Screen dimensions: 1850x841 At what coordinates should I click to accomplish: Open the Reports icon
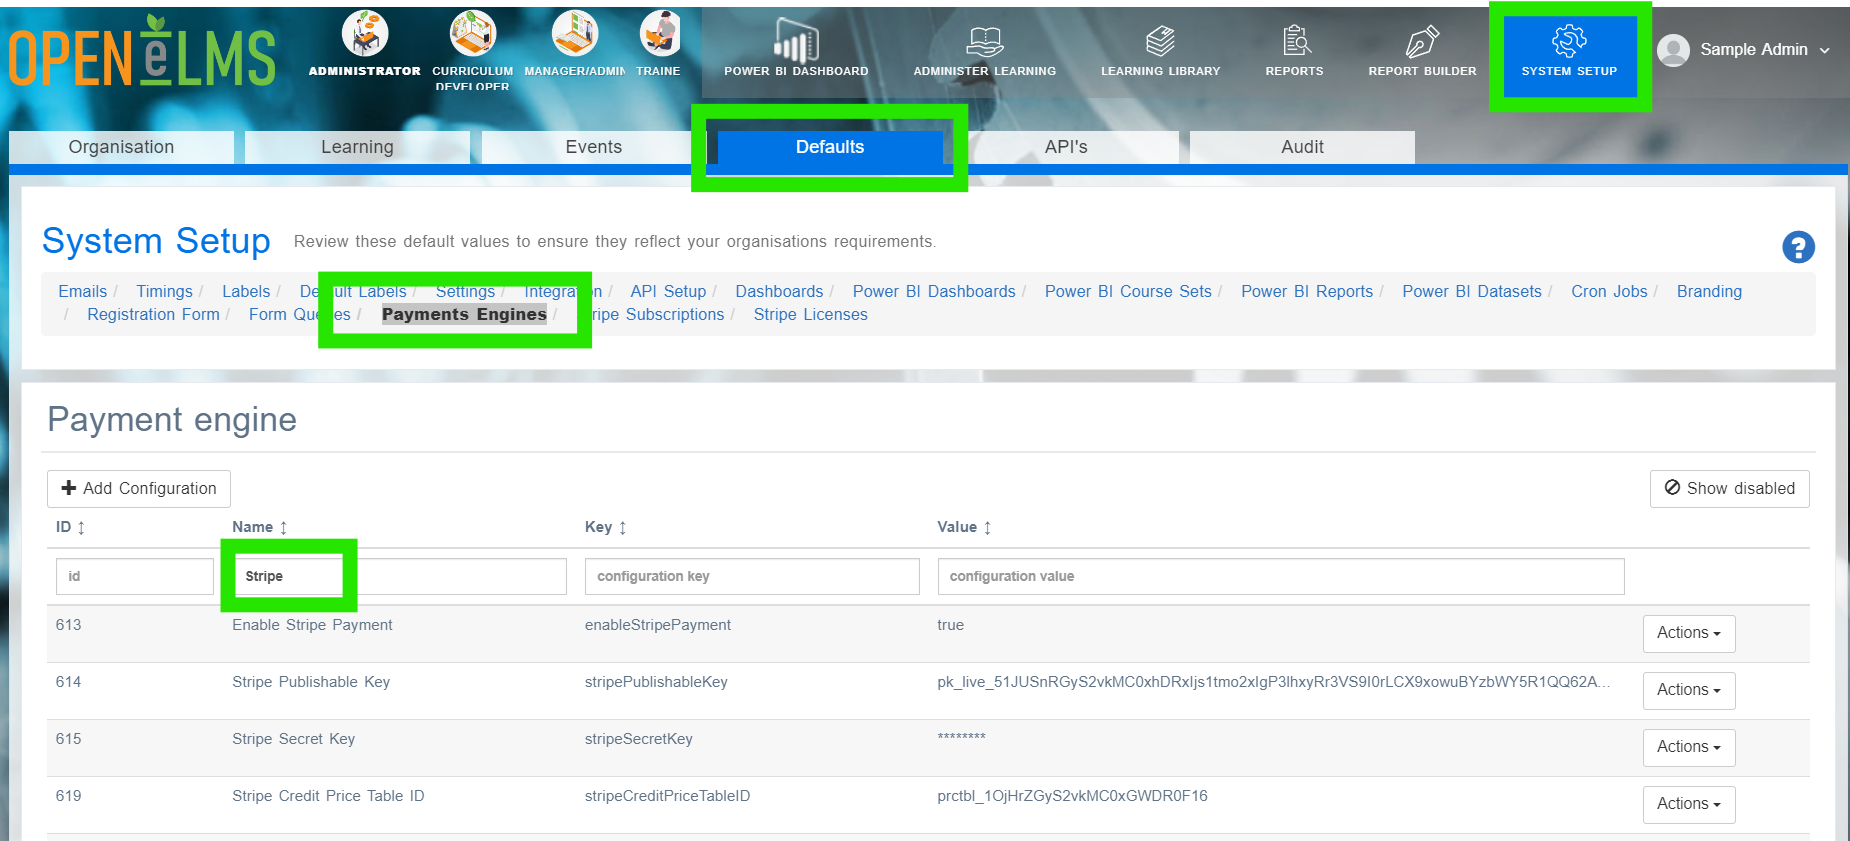pyautogui.click(x=1295, y=41)
